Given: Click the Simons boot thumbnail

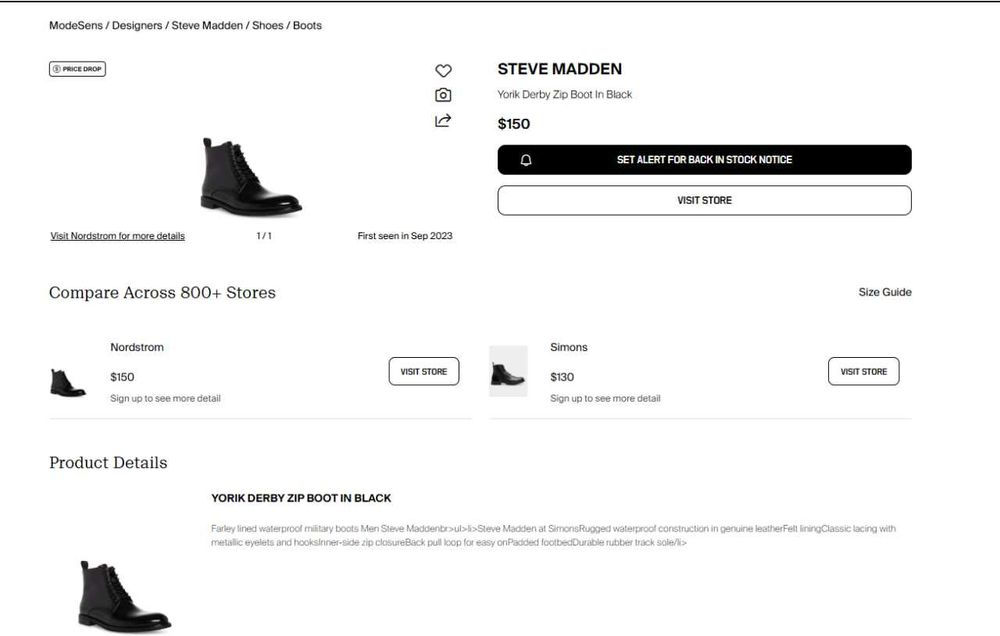Looking at the screenshot, I should 508,372.
